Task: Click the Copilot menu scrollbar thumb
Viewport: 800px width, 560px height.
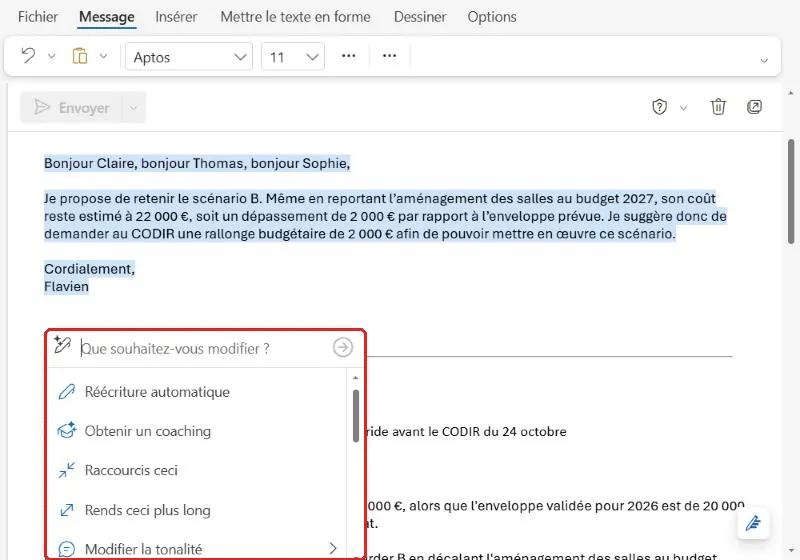Action: 356,416
